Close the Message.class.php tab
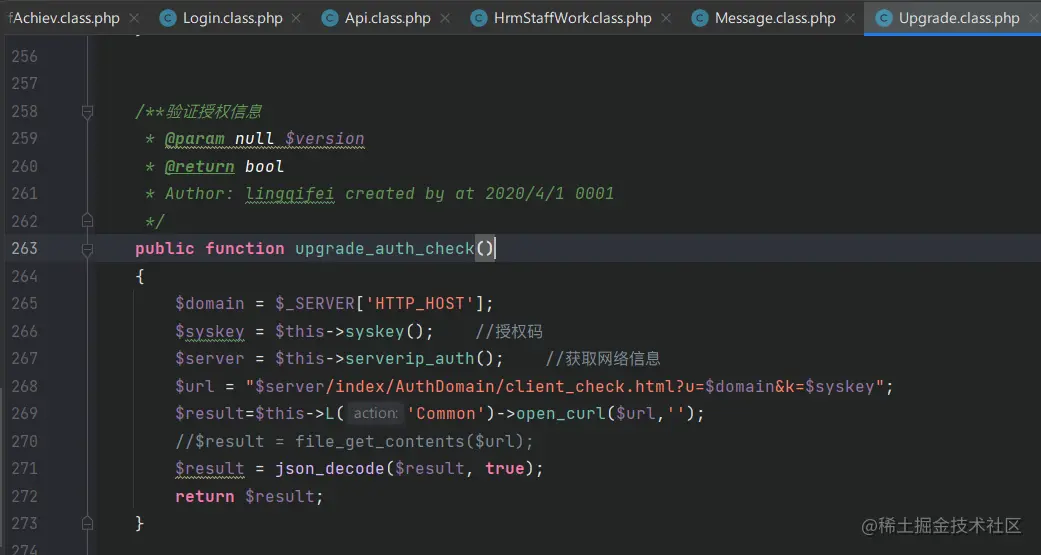Screen dimensions: 1041x555 click(850, 18)
